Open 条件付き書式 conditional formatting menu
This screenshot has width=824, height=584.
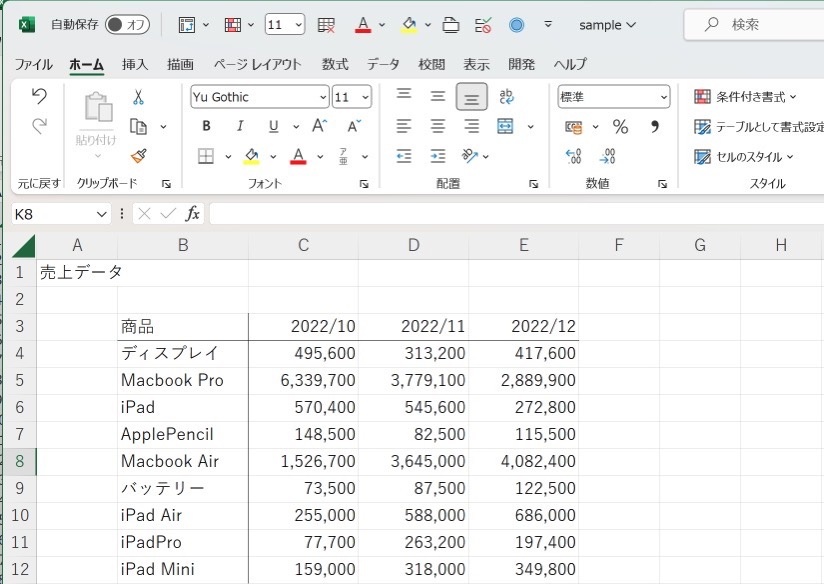pos(745,97)
